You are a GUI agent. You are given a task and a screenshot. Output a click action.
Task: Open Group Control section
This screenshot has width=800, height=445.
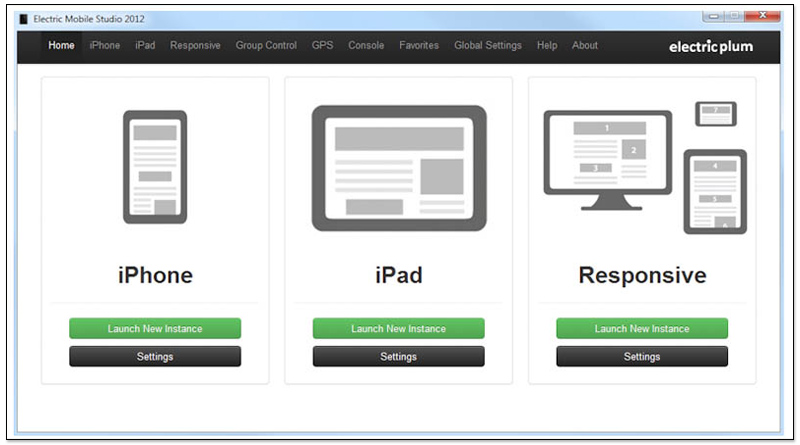click(x=266, y=45)
